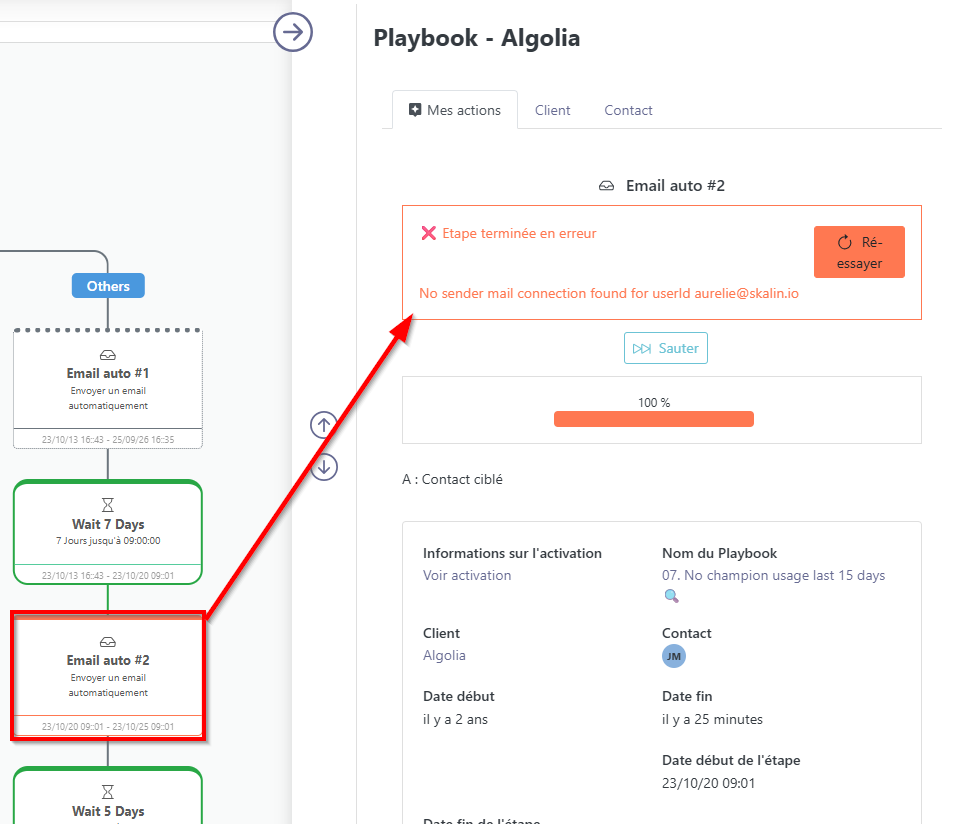Open the Voir activation link
The image size is (958, 824).
[x=467, y=575]
